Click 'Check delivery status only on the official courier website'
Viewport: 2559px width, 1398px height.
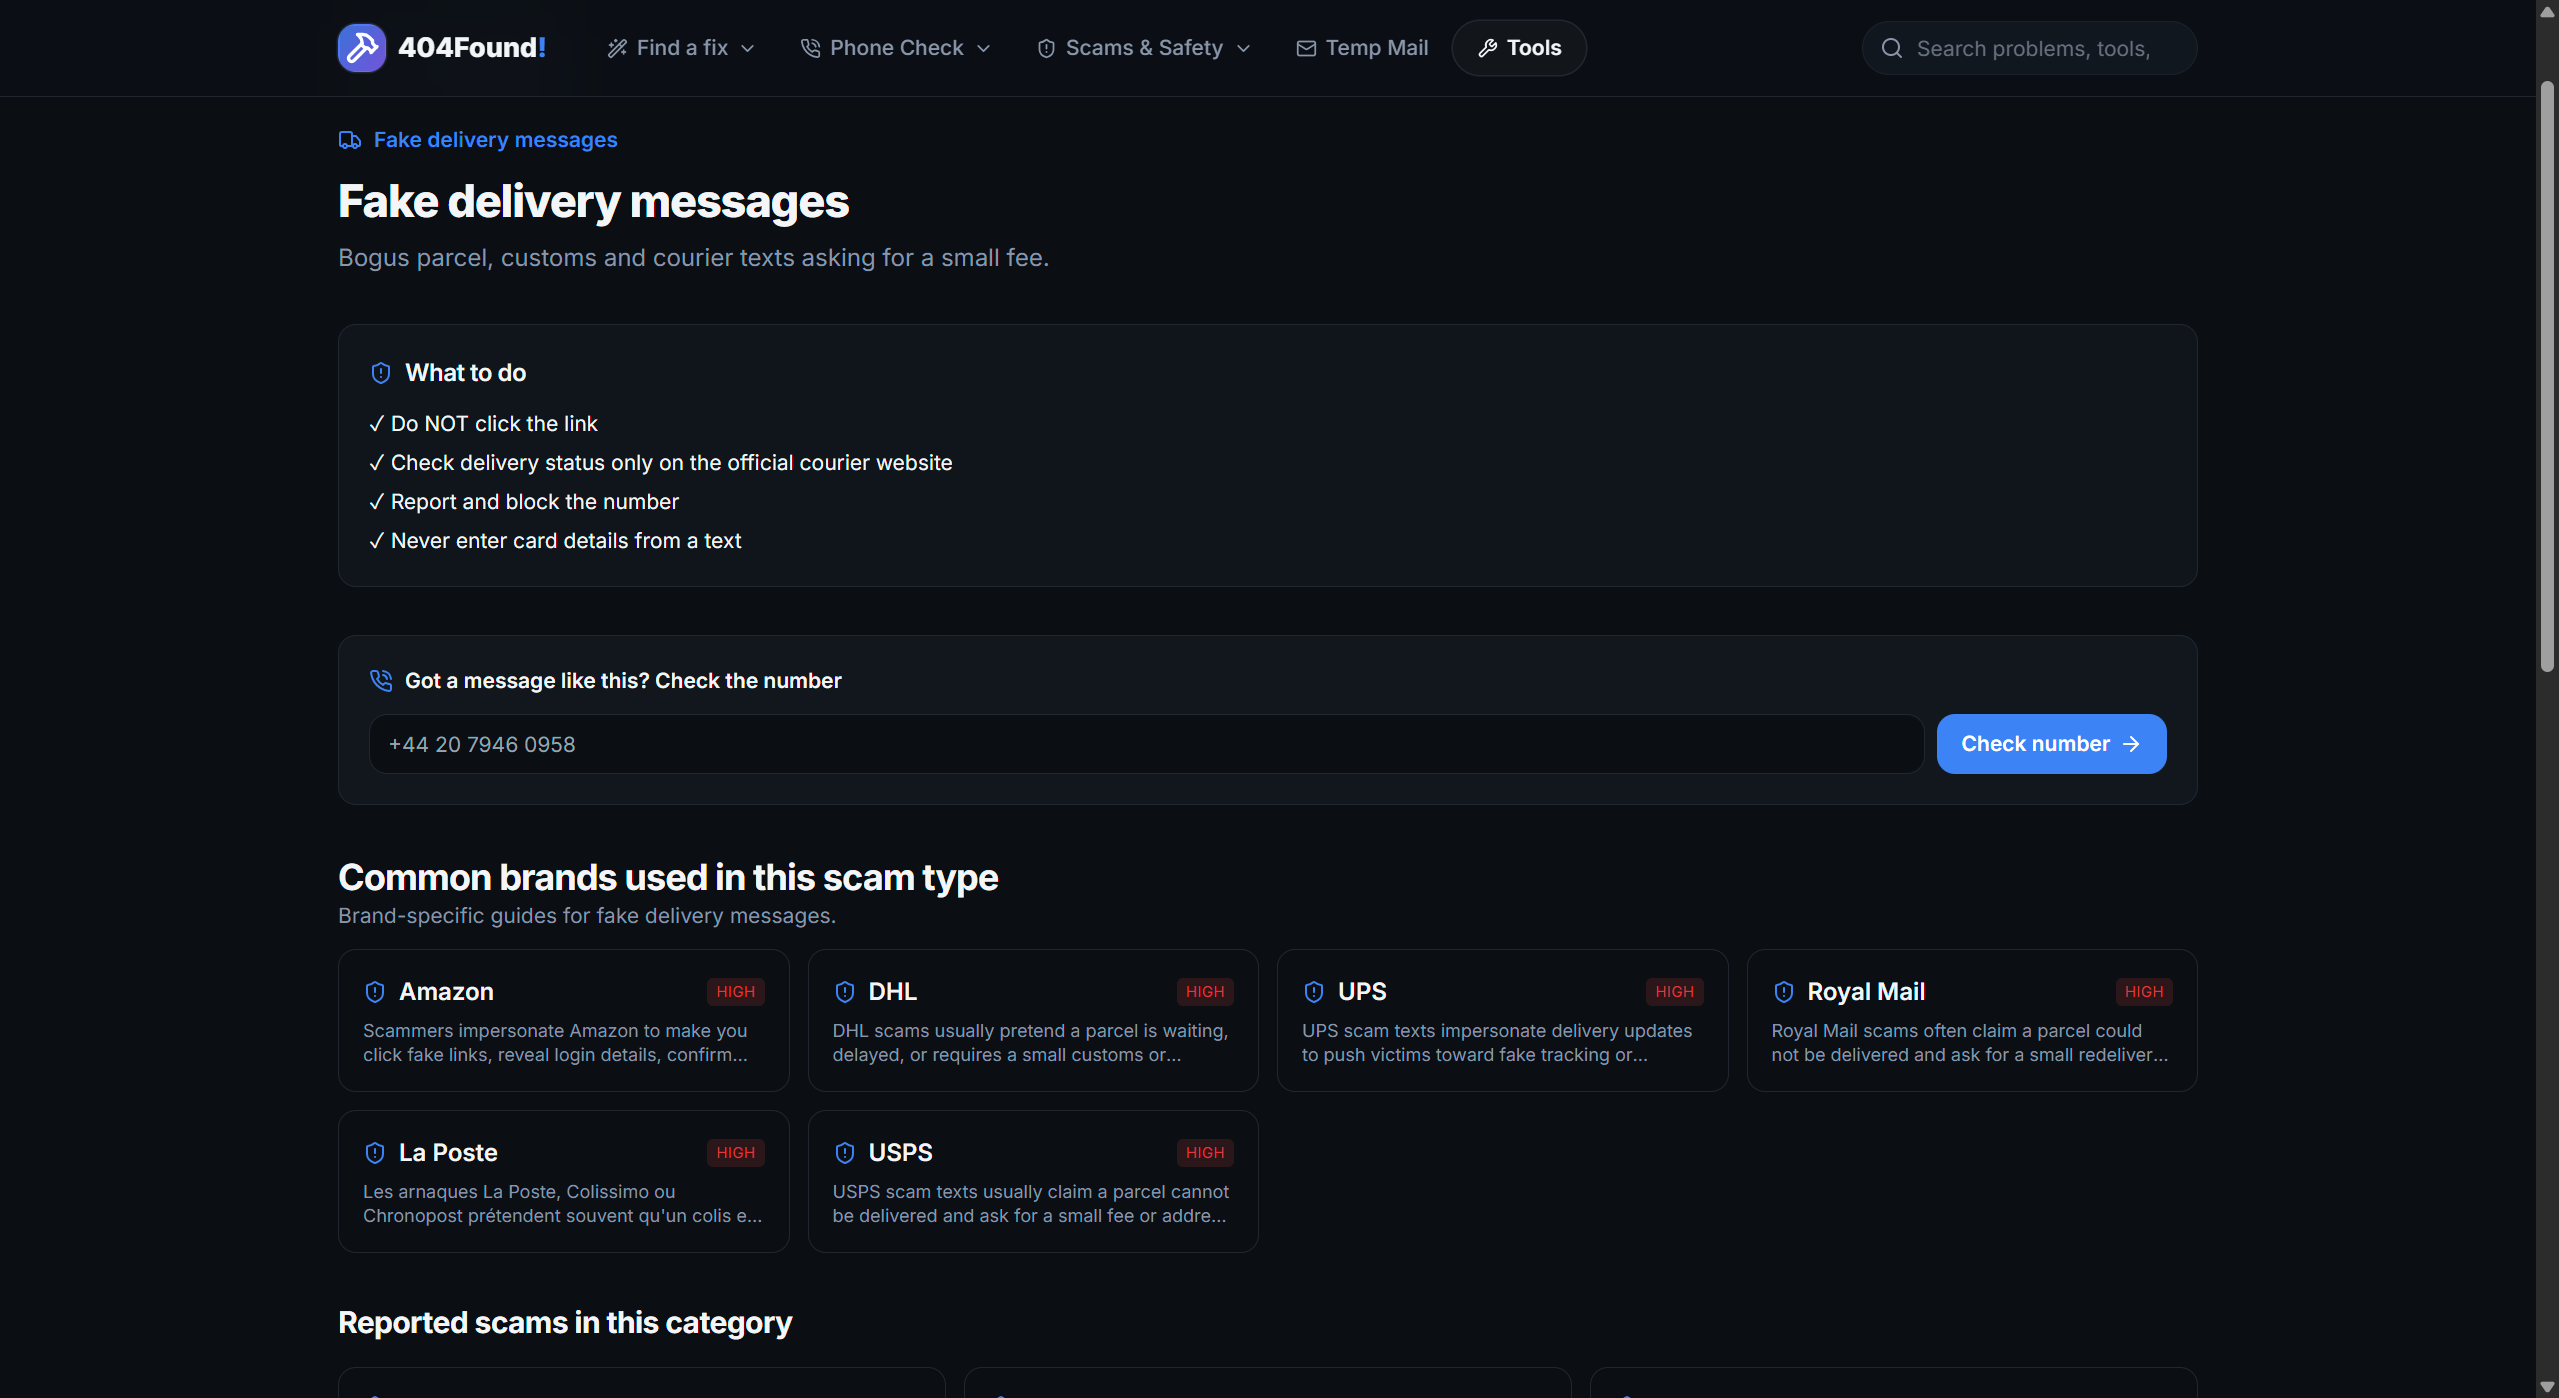point(672,463)
